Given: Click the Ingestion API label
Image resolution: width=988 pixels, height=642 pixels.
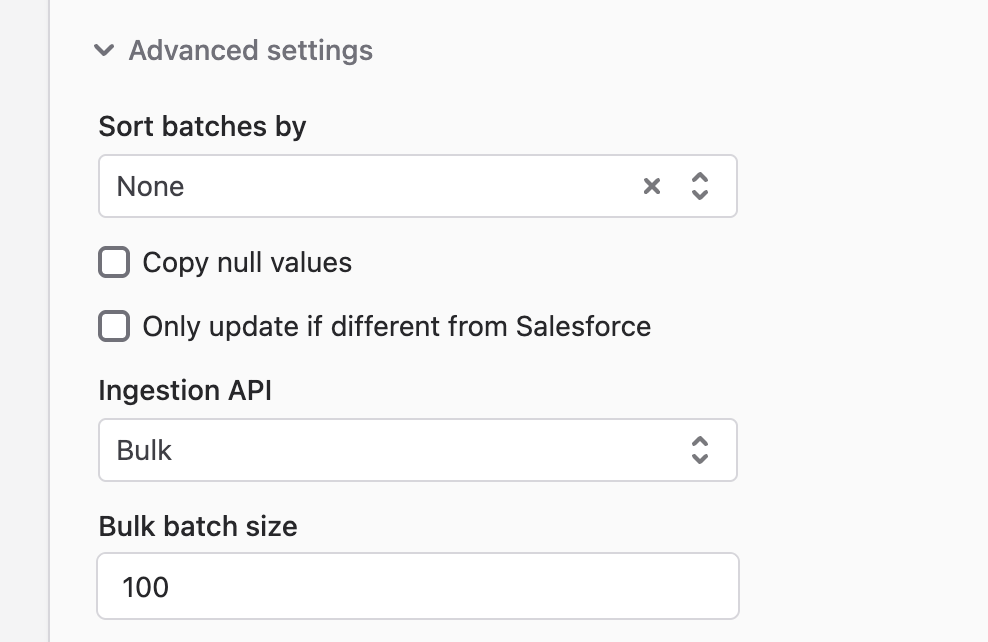Looking at the screenshot, I should click(185, 390).
